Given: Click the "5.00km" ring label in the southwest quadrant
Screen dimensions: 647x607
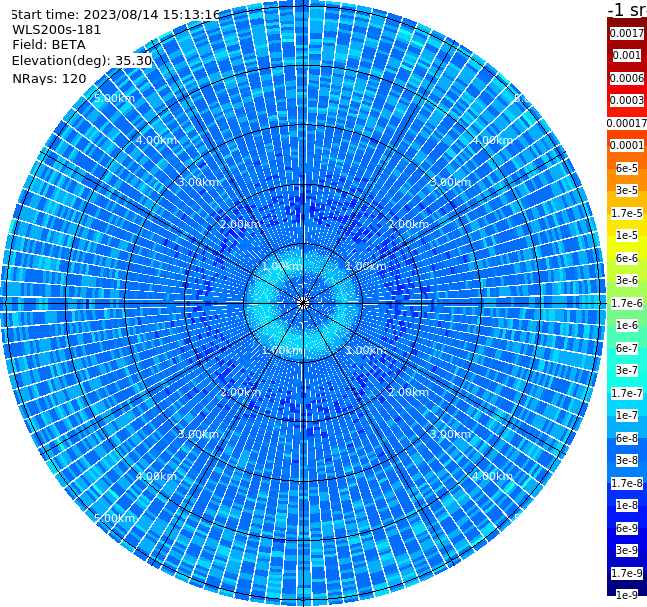Looking at the screenshot, I should pyautogui.click(x=114, y=518).
